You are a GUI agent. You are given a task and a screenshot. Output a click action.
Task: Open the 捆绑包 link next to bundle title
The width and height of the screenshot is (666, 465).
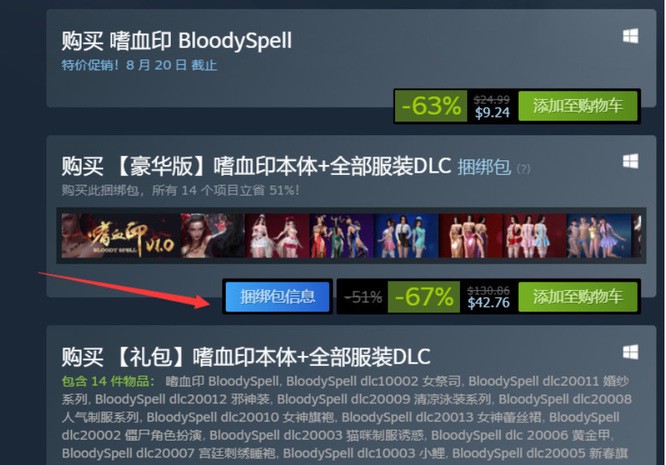click(x=484, y=167)
